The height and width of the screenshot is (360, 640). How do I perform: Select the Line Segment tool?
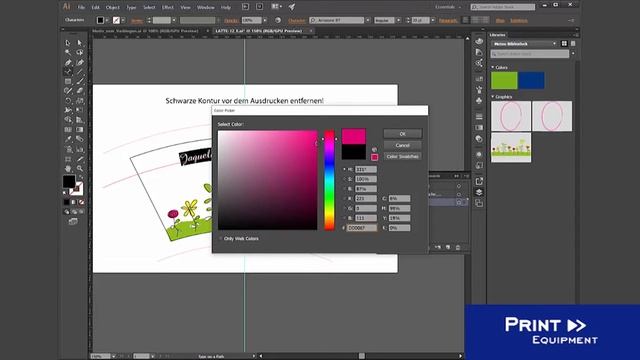coord(80,72)
